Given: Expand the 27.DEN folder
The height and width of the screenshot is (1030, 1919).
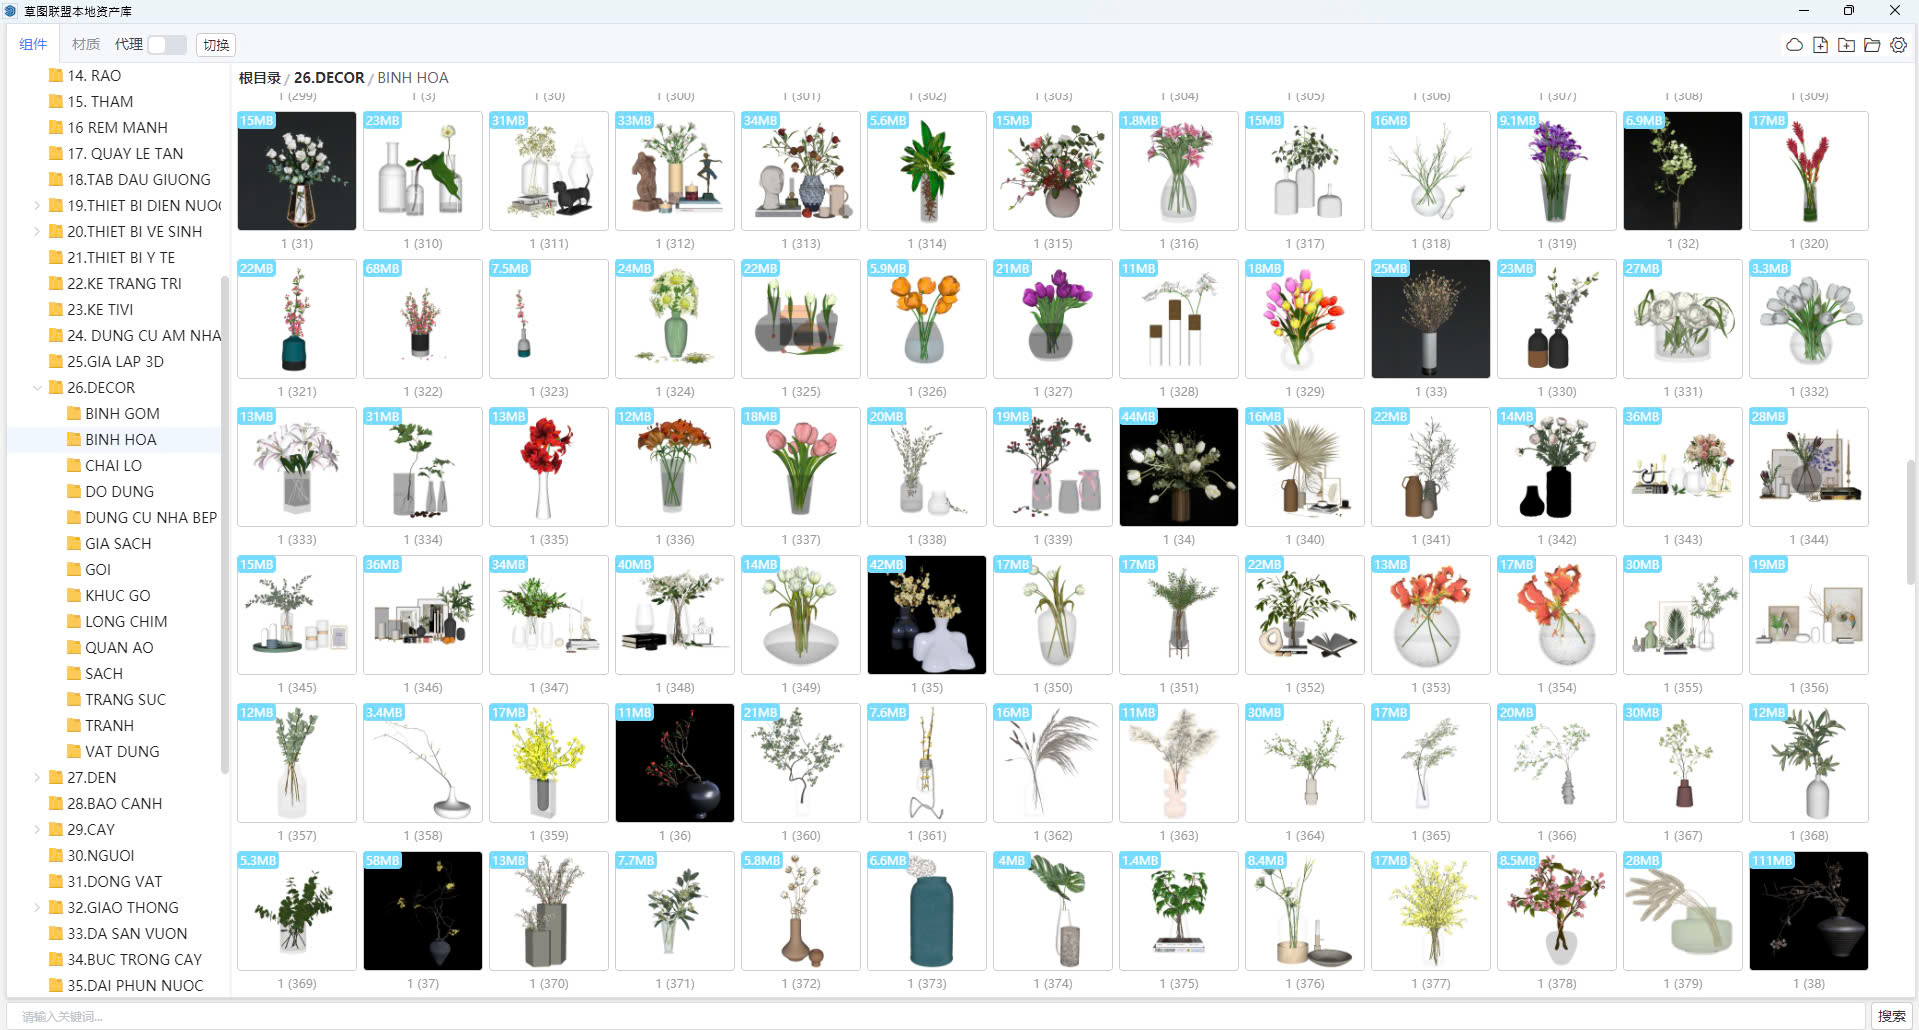Looking at the screenshot, I should pos(38,777).
